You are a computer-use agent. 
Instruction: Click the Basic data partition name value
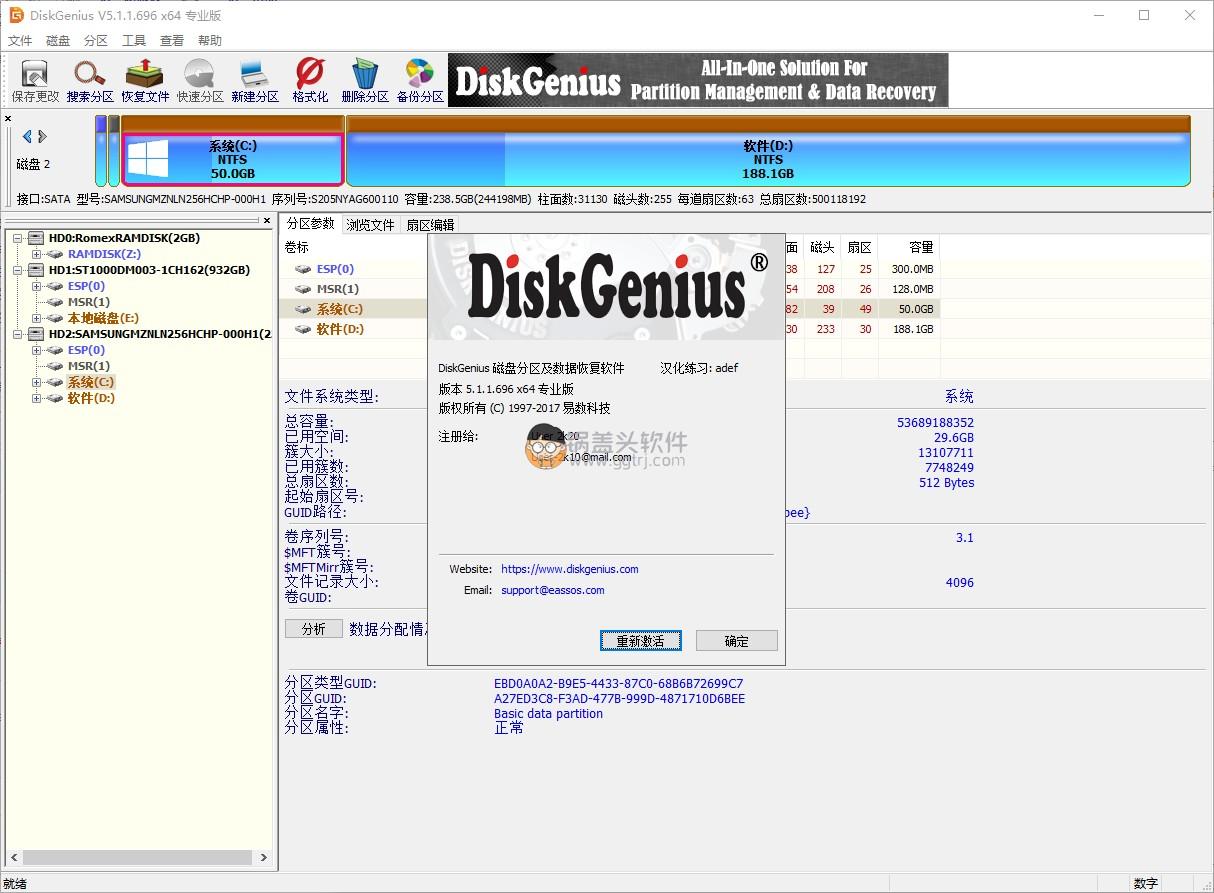(x=548, y=714)
